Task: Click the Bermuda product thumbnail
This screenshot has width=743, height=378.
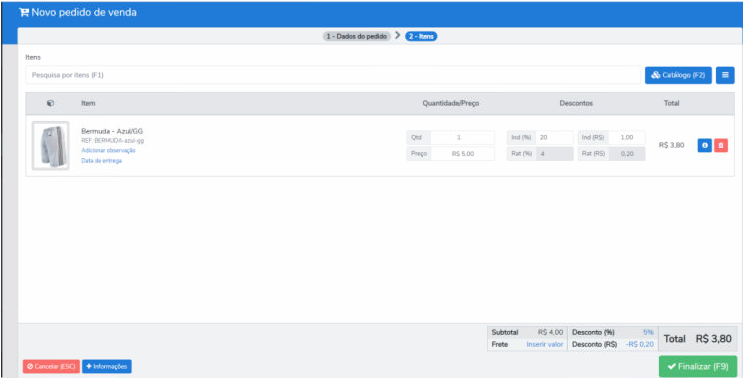Action: click(x=50, y=145)
